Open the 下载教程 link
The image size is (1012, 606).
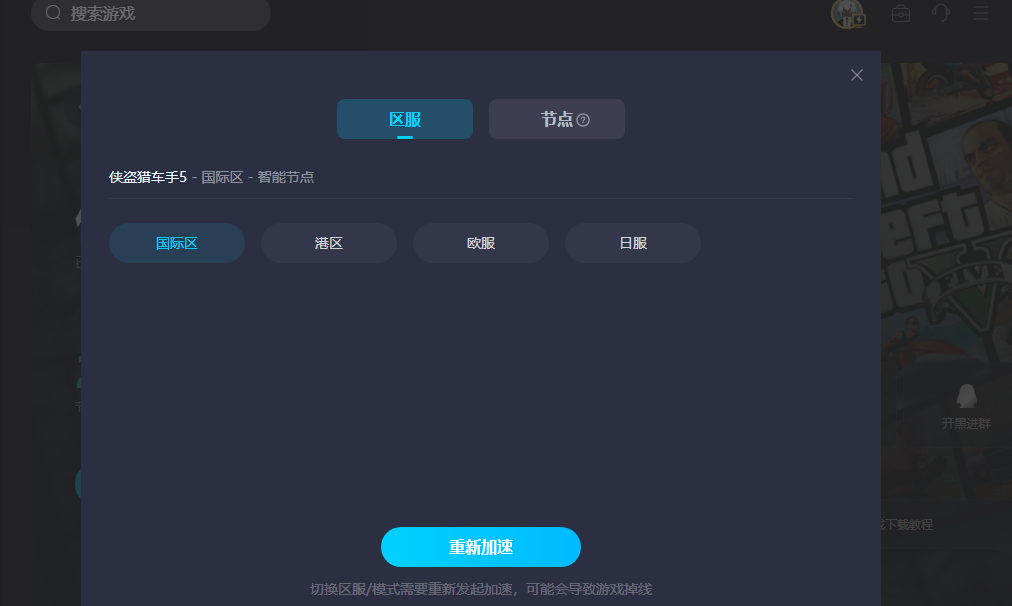pyautogui.click(x=907, y=524)
